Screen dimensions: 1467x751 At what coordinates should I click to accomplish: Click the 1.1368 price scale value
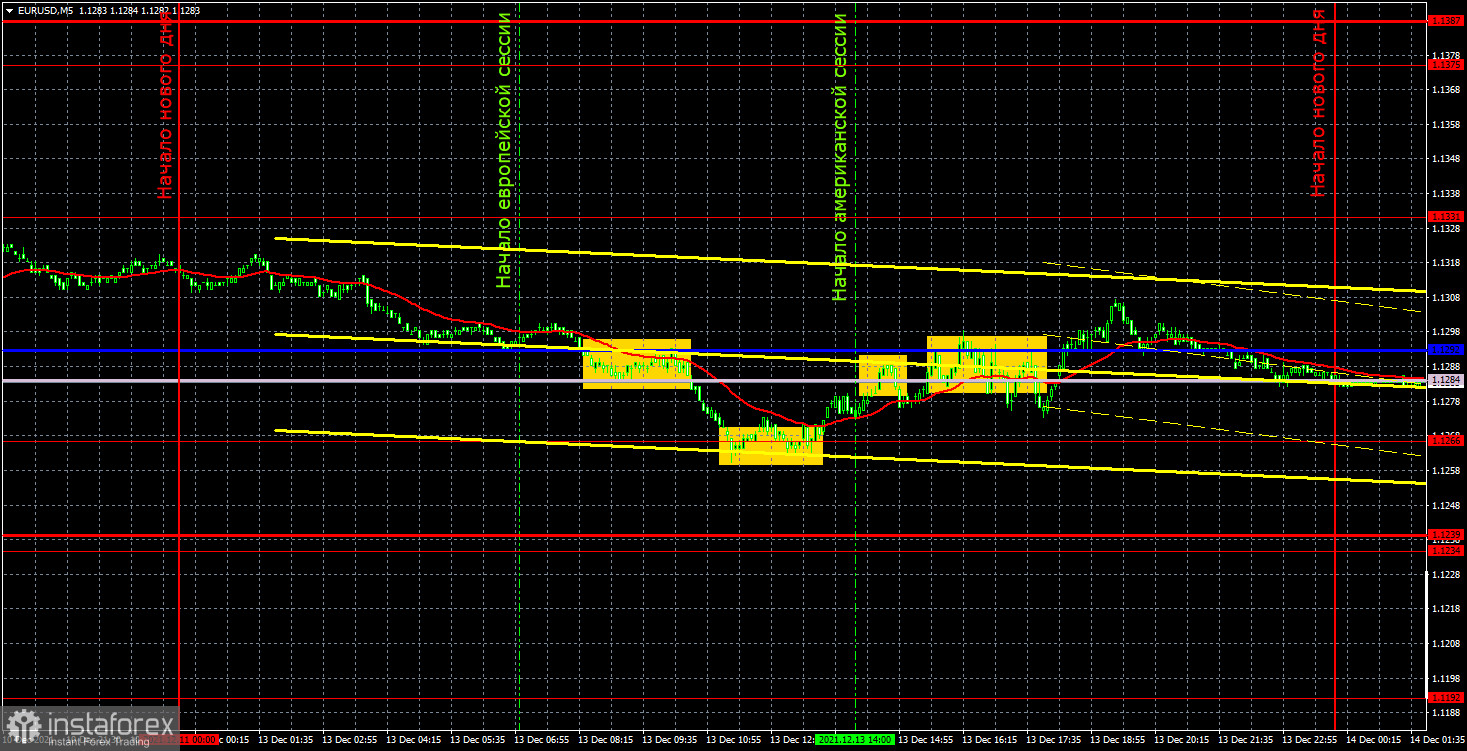[x=1446, y=90]
